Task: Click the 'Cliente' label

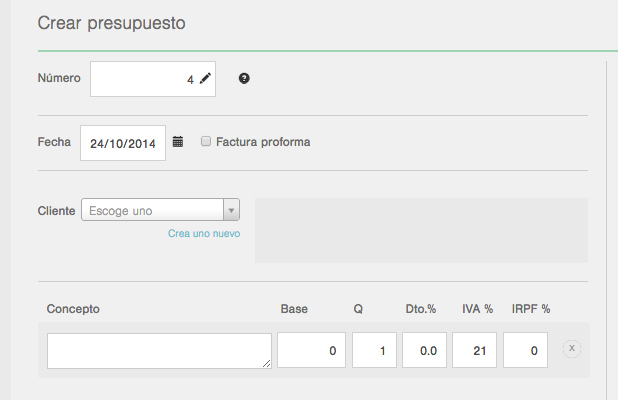Action: pyautogui.click(x=56, y=211)
